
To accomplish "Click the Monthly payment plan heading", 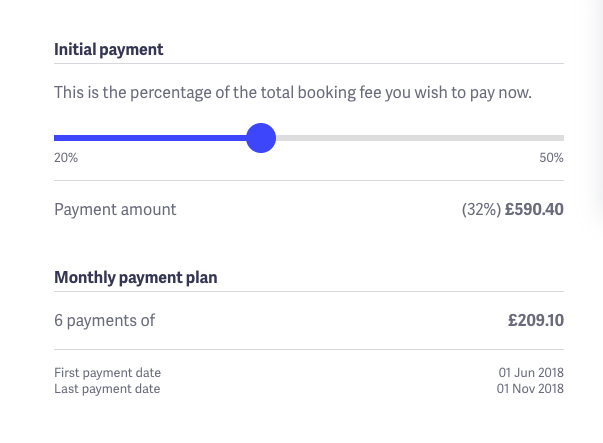I will (136, 277).
